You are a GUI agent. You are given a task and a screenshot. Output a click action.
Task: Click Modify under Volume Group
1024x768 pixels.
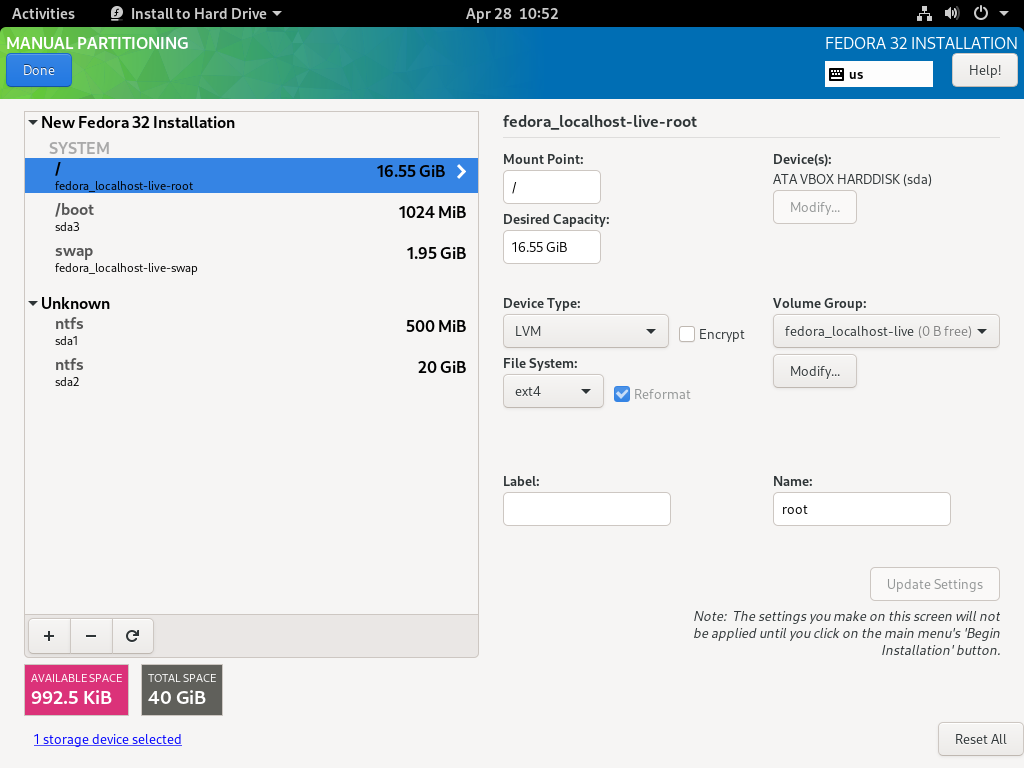point(814,371)
